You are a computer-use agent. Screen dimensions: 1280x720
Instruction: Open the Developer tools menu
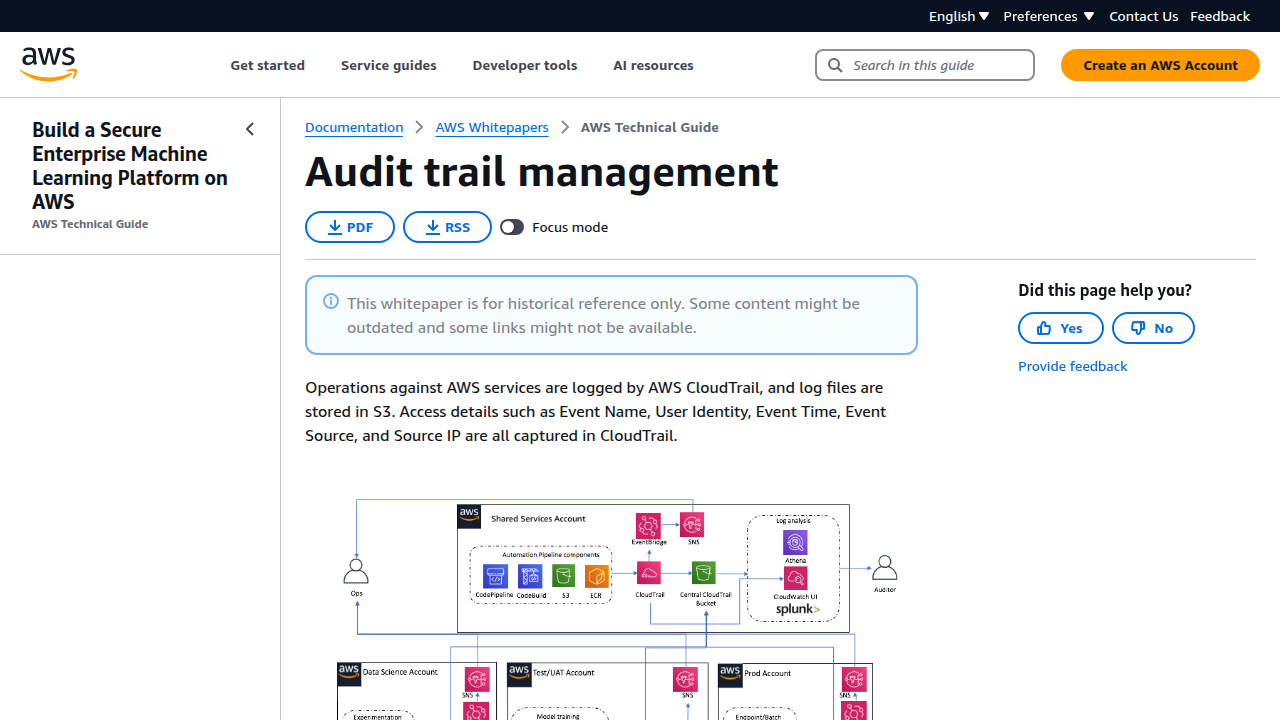(x=525, y=65)
